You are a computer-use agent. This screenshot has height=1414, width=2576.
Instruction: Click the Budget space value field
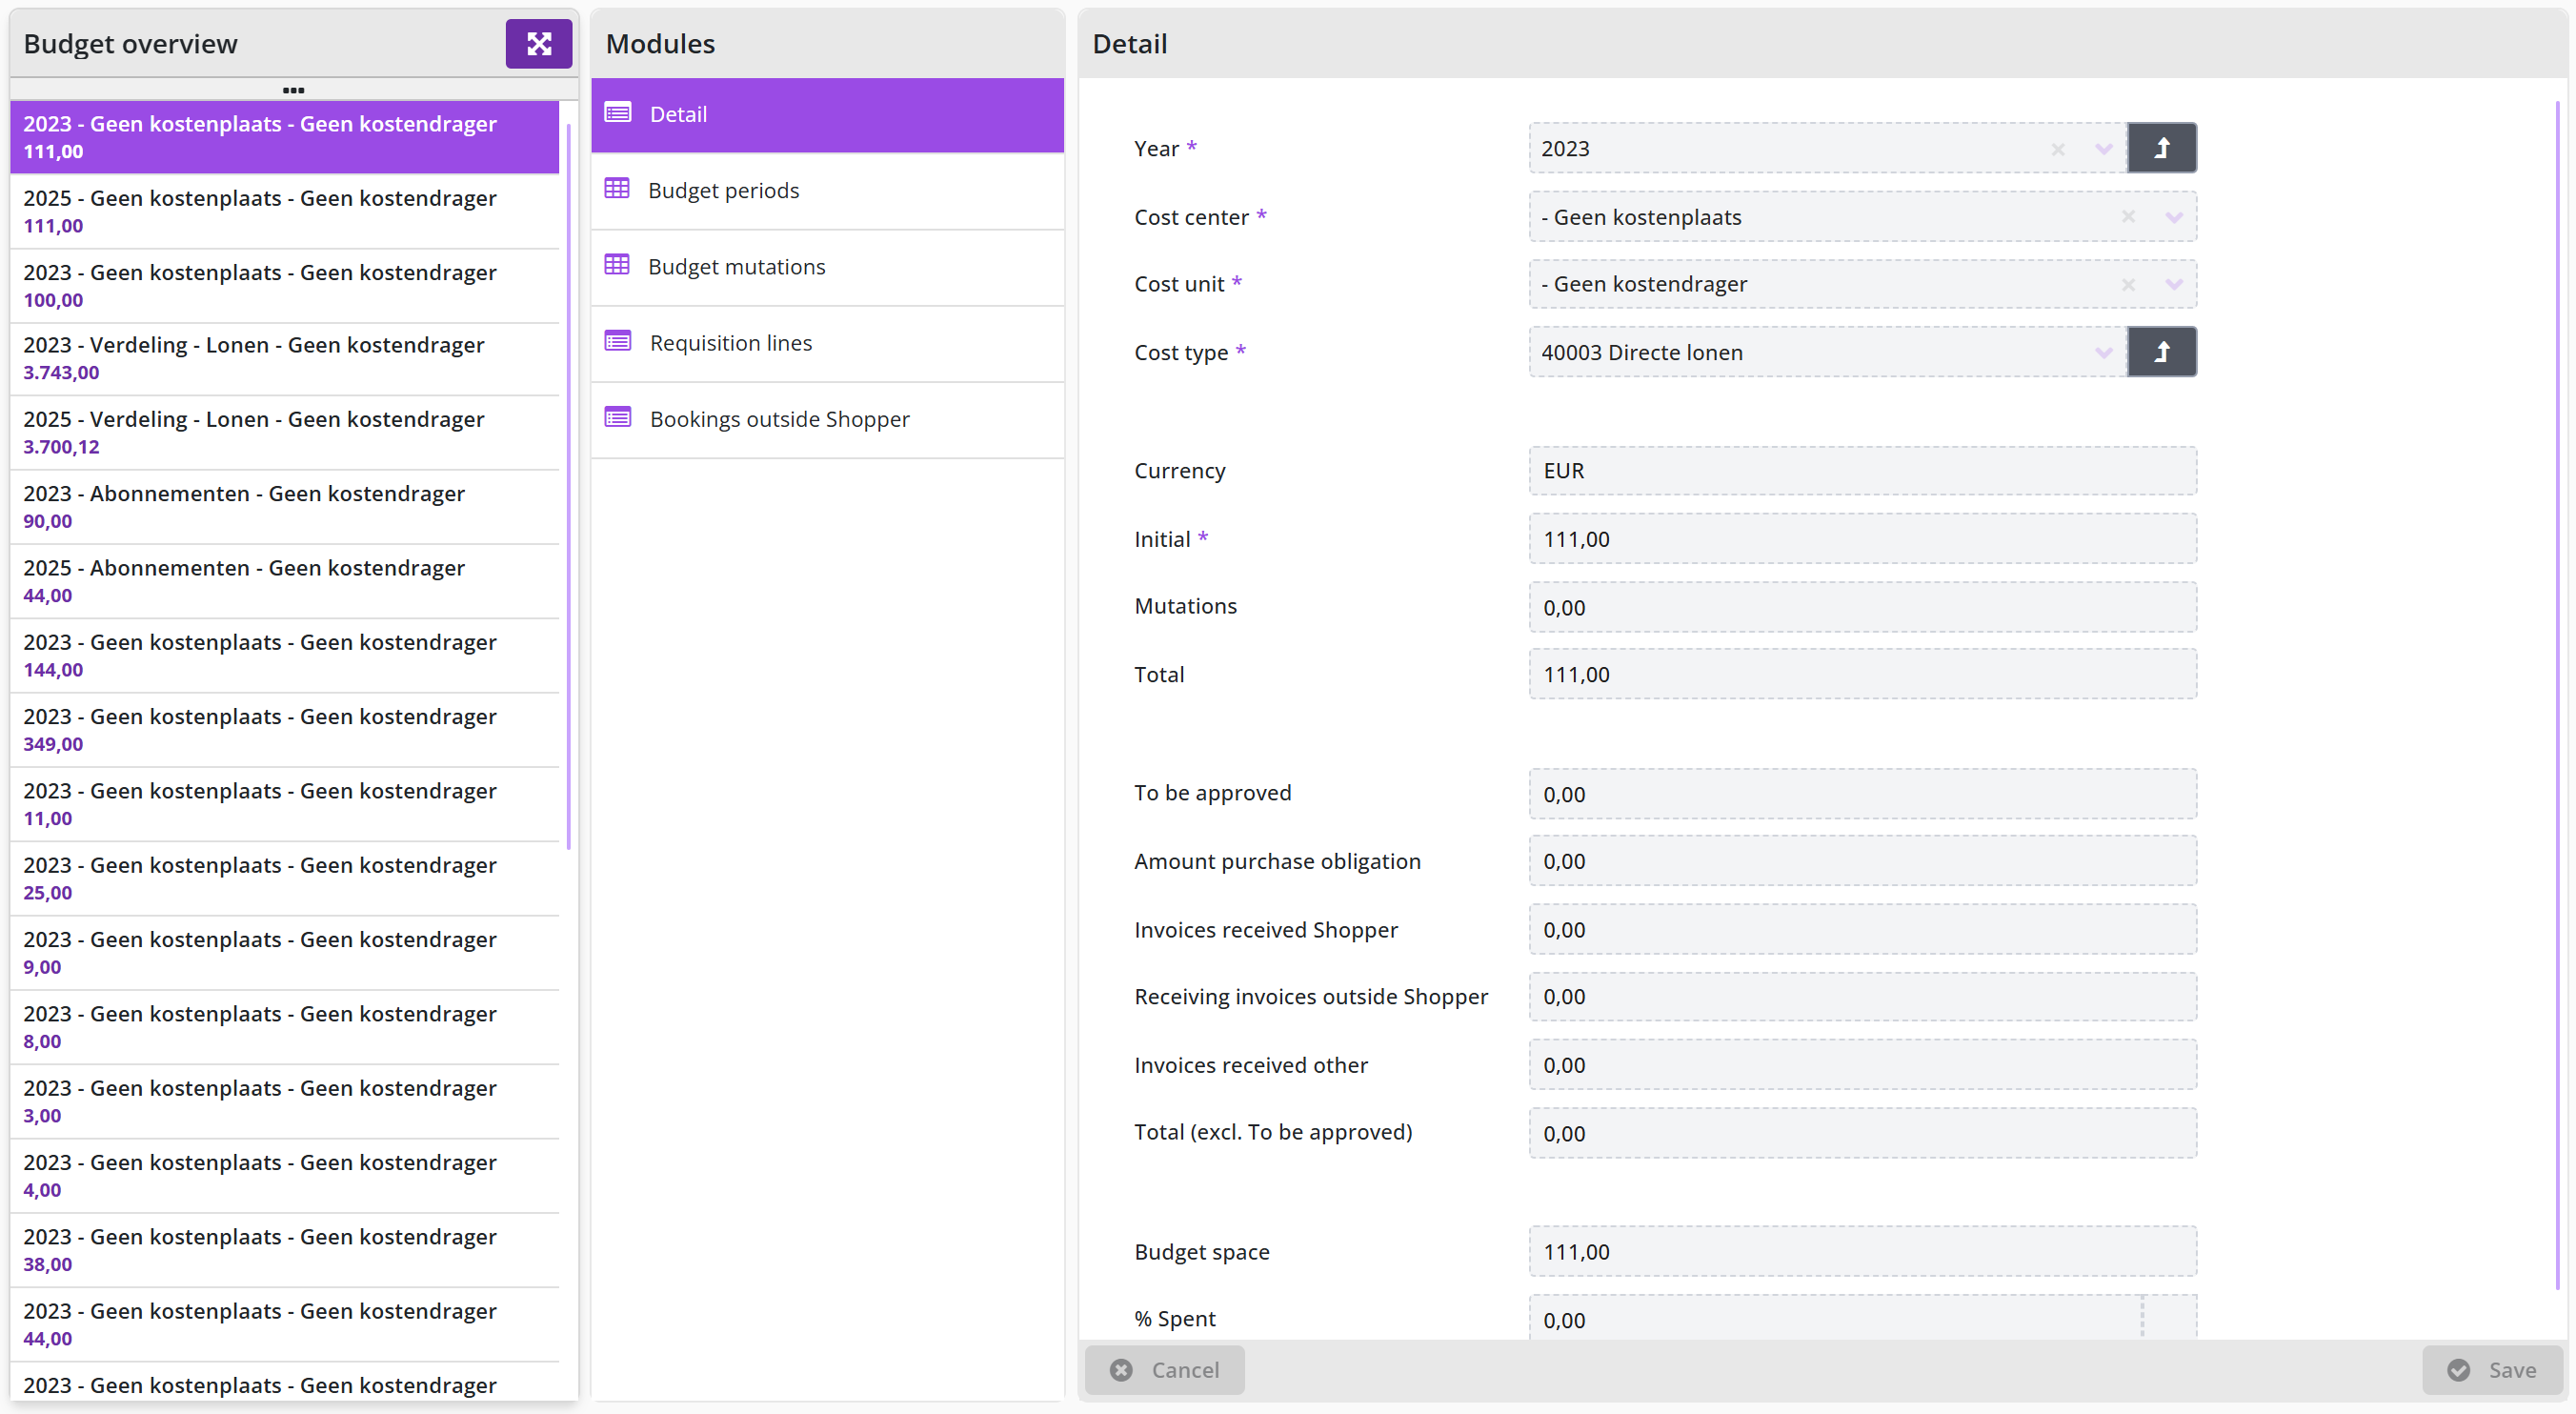coord(1862,1252)
